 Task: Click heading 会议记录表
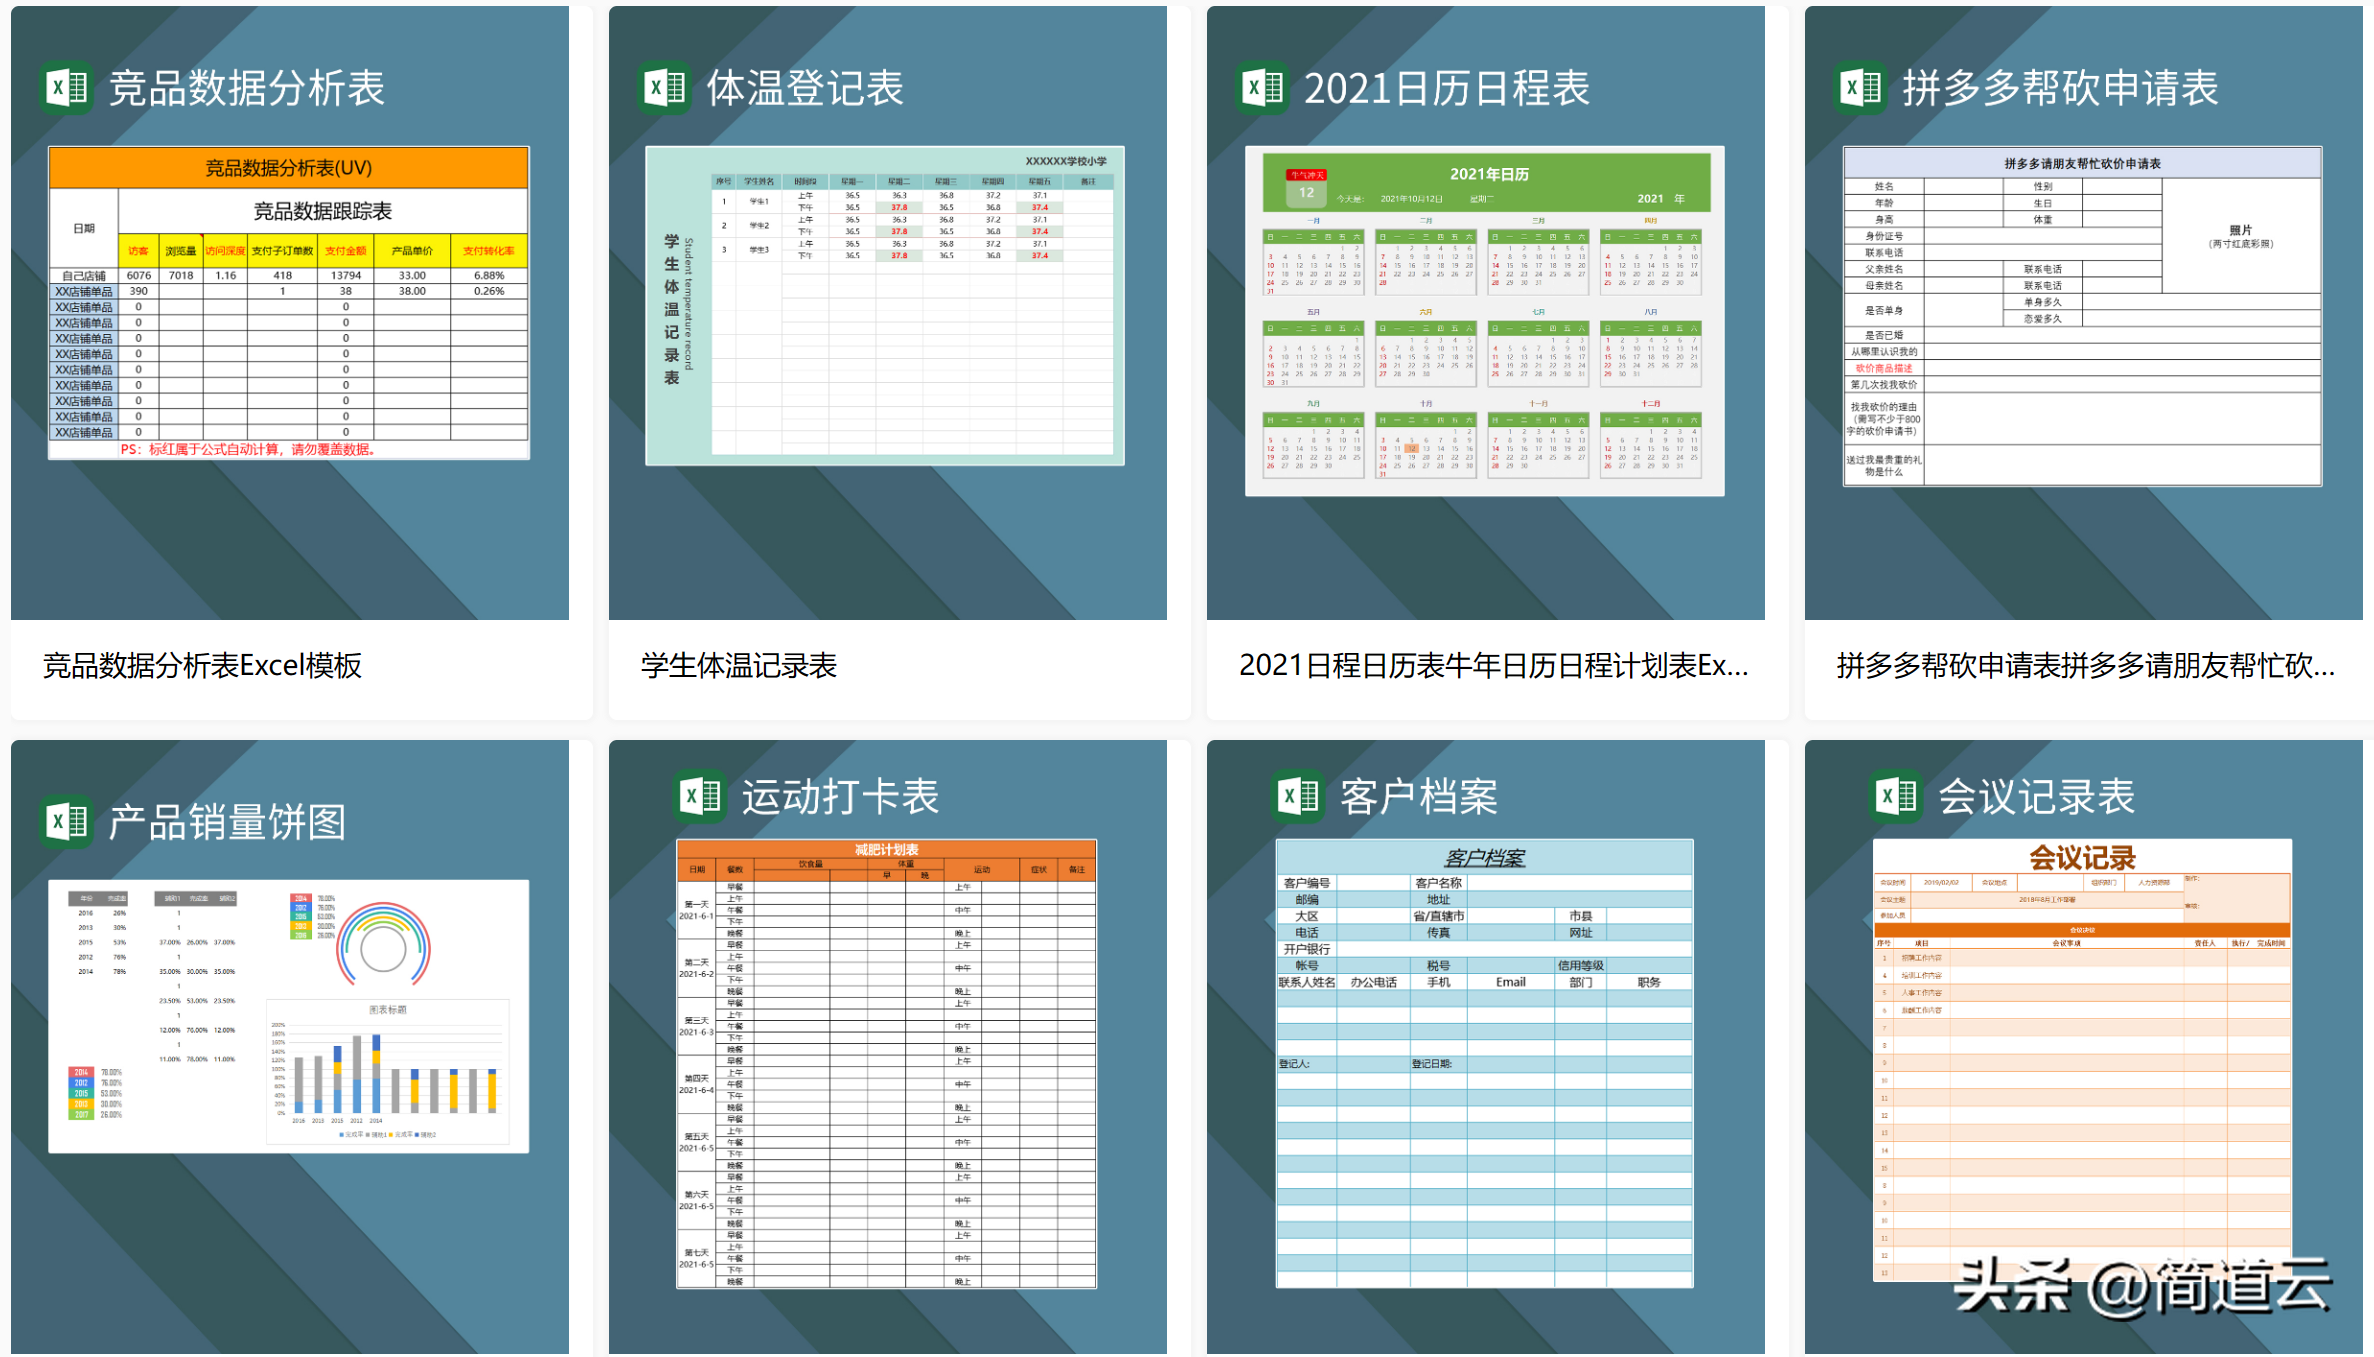coord(2036,797)
